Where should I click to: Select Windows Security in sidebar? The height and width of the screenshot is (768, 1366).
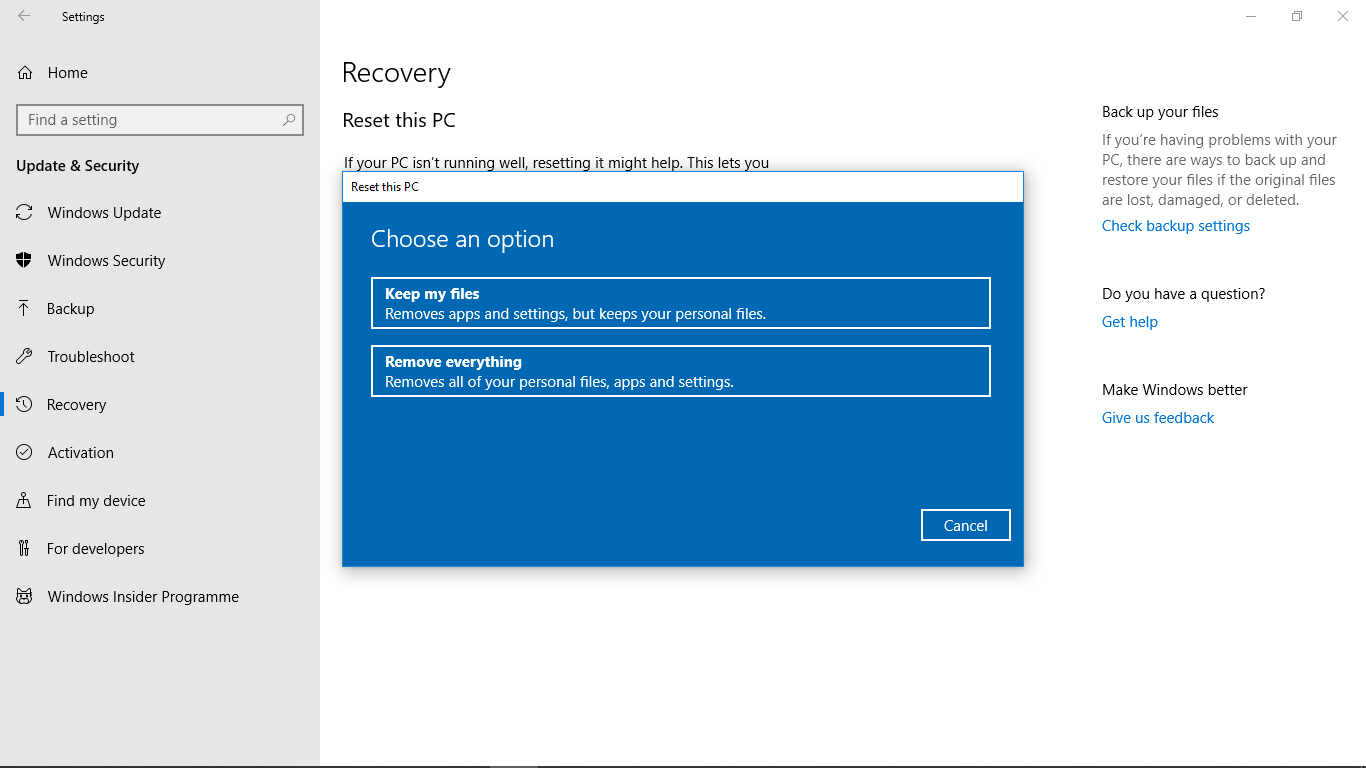click(160, 261)
